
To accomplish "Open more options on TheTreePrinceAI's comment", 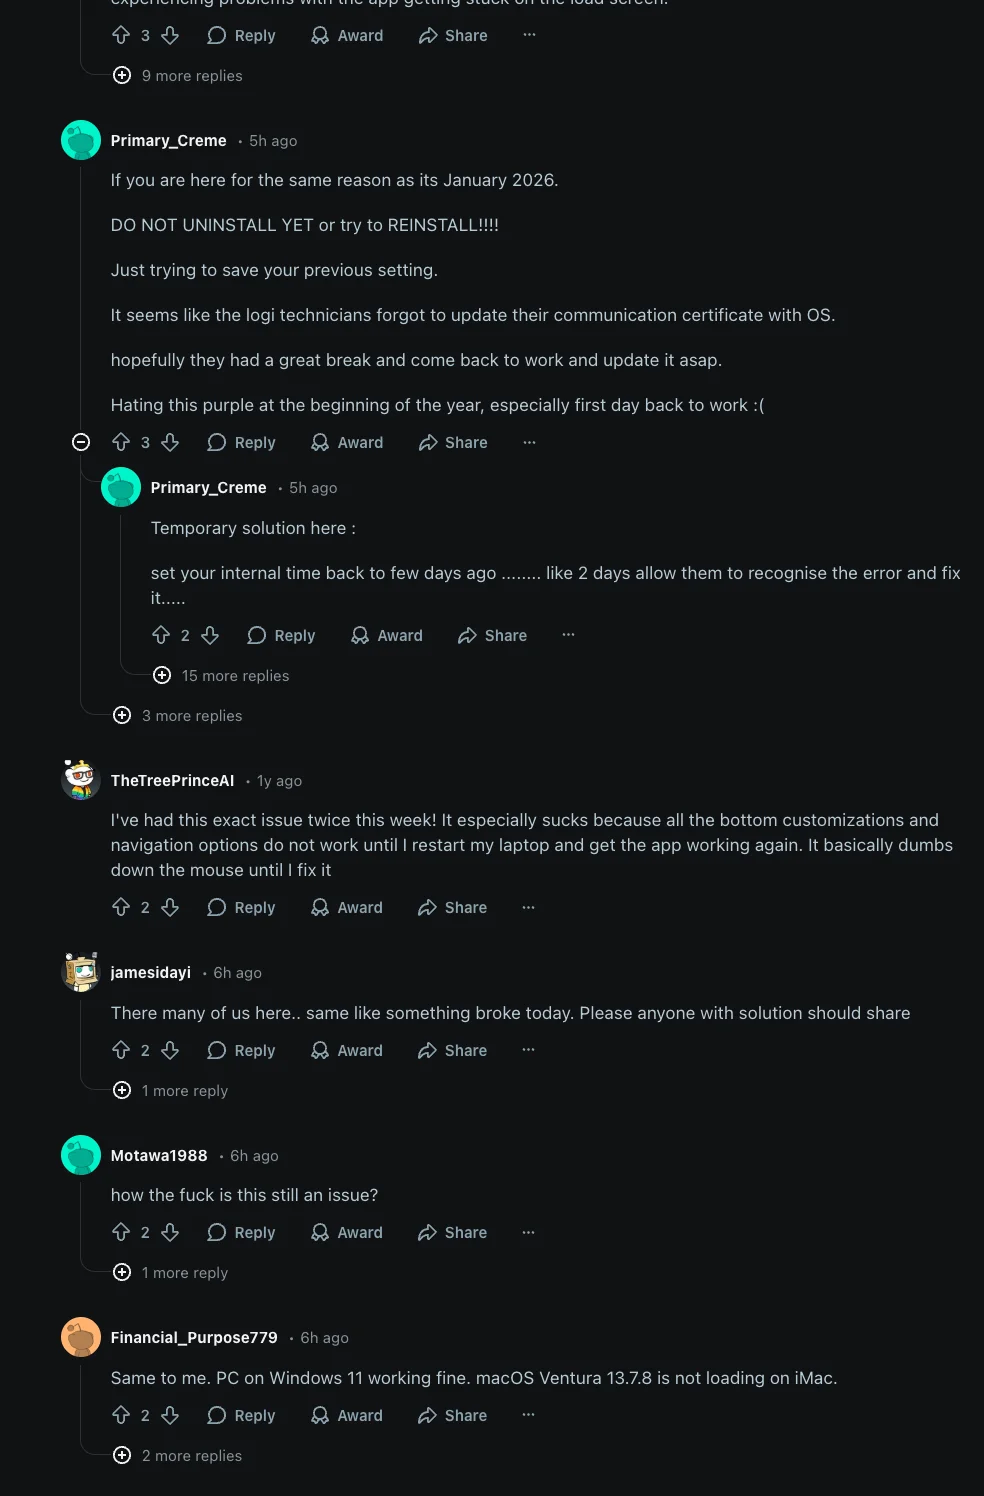I will 529,907.
